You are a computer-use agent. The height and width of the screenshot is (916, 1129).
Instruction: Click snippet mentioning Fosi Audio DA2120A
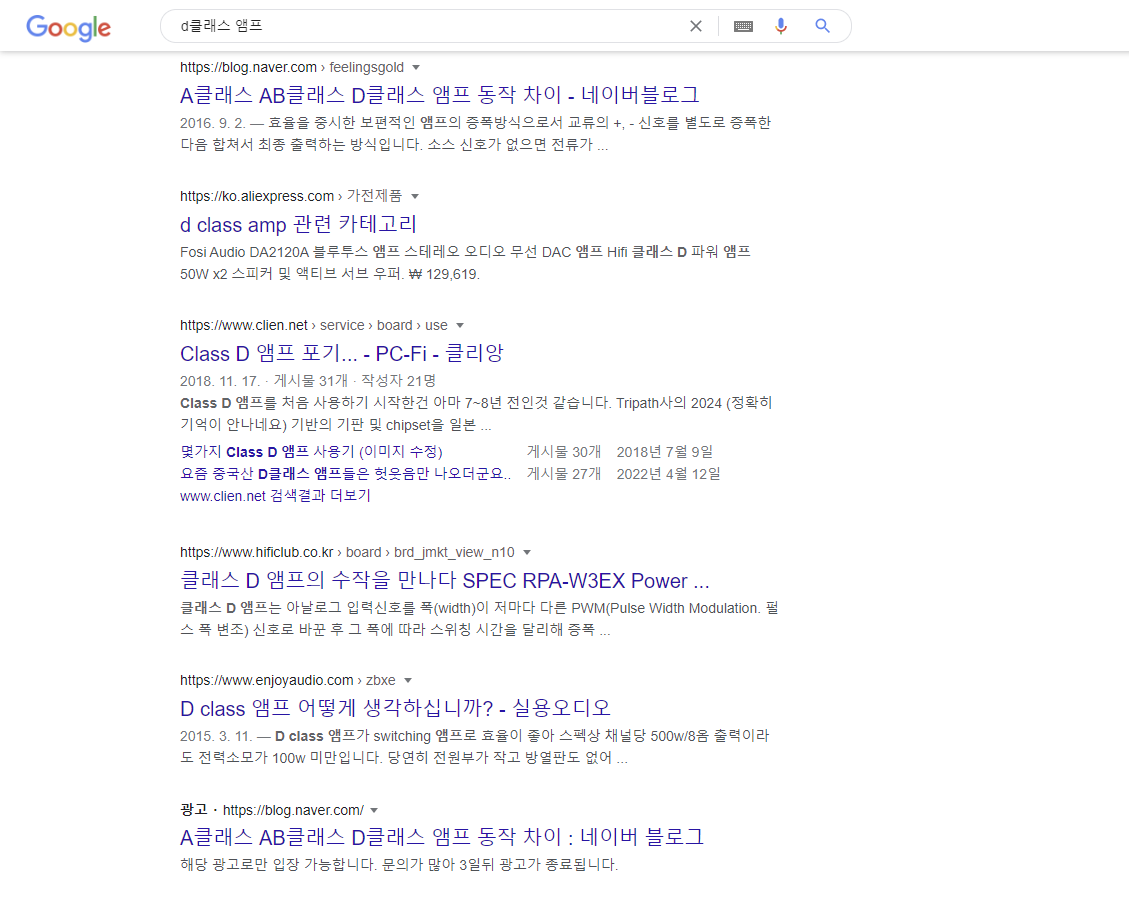[465, 263]
